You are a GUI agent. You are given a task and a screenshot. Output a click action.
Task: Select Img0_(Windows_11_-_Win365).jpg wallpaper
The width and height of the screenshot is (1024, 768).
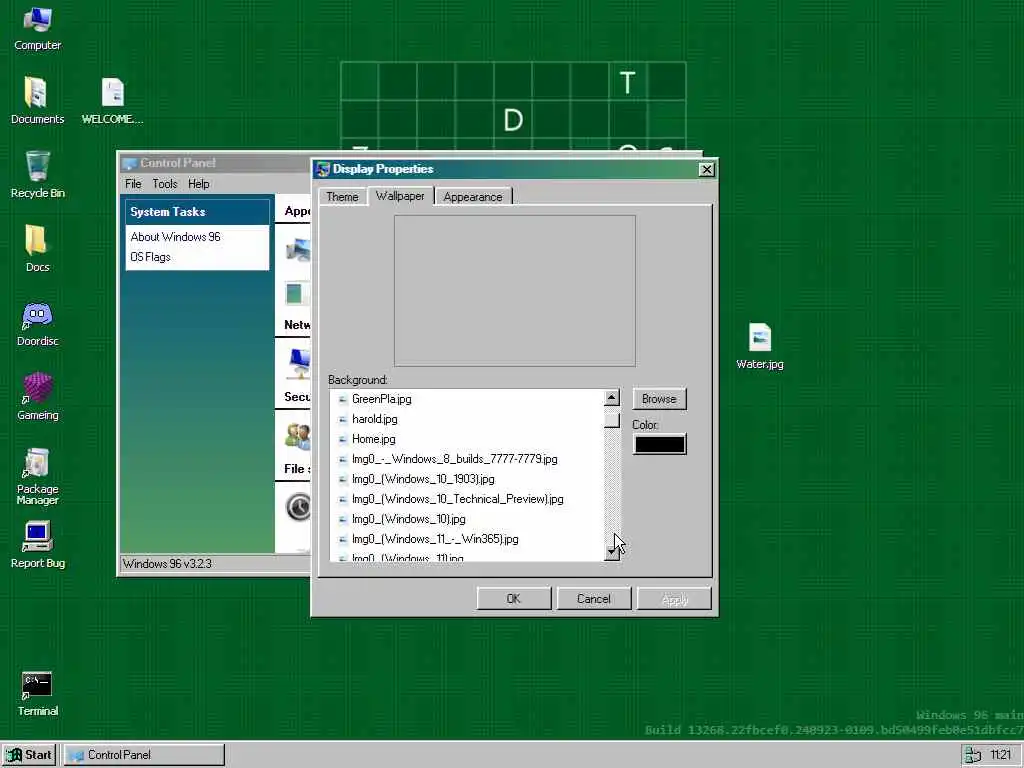point(467,539)
